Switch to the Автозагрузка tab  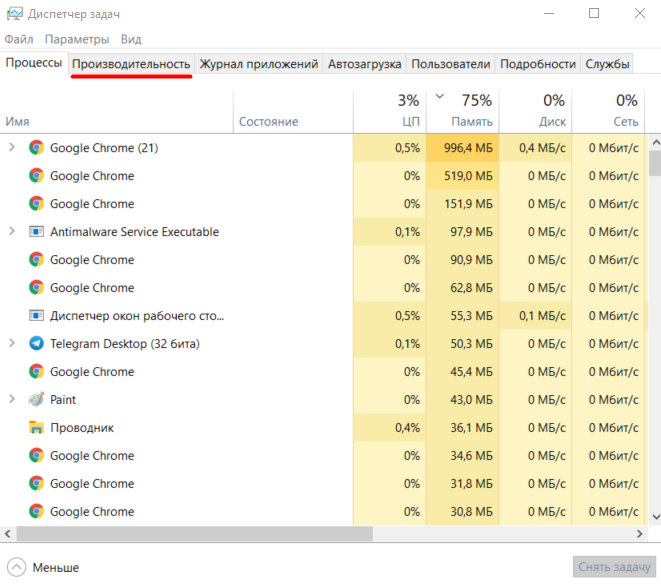[364, 64]
